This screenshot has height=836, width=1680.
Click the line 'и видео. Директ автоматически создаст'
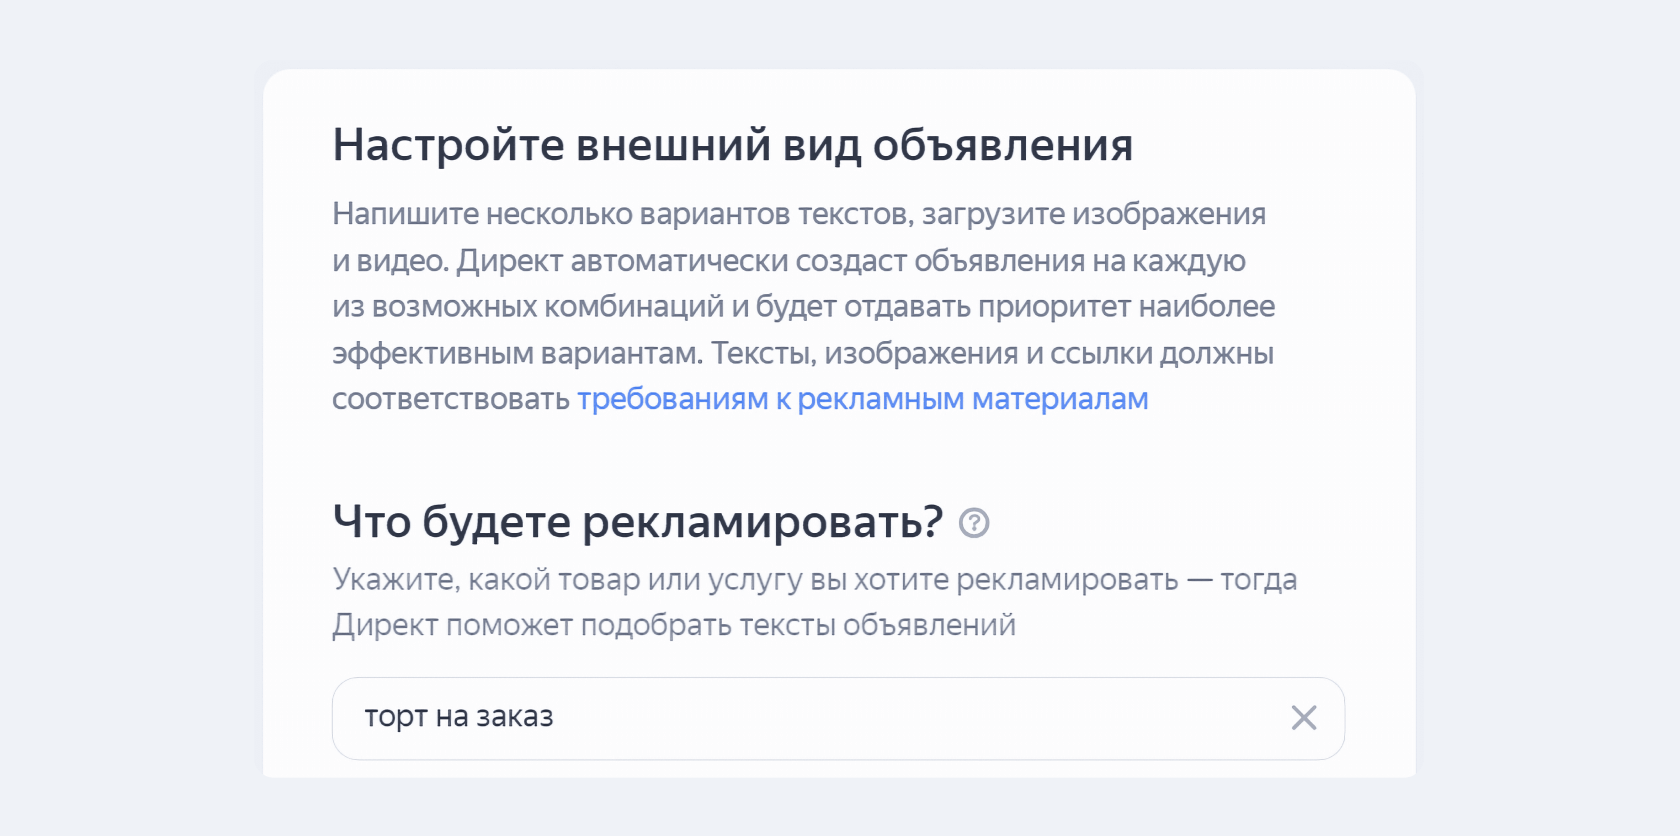coord(788,261)
